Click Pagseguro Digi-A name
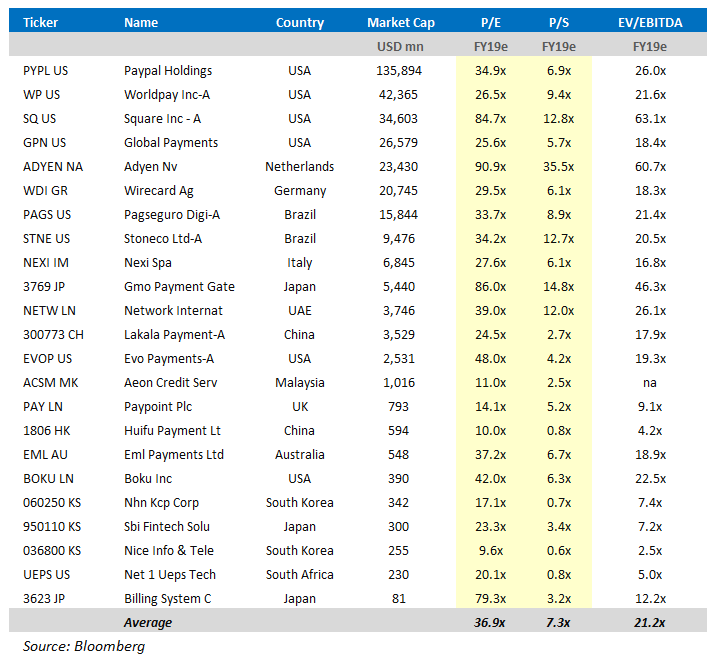 [x=172, y=215]
